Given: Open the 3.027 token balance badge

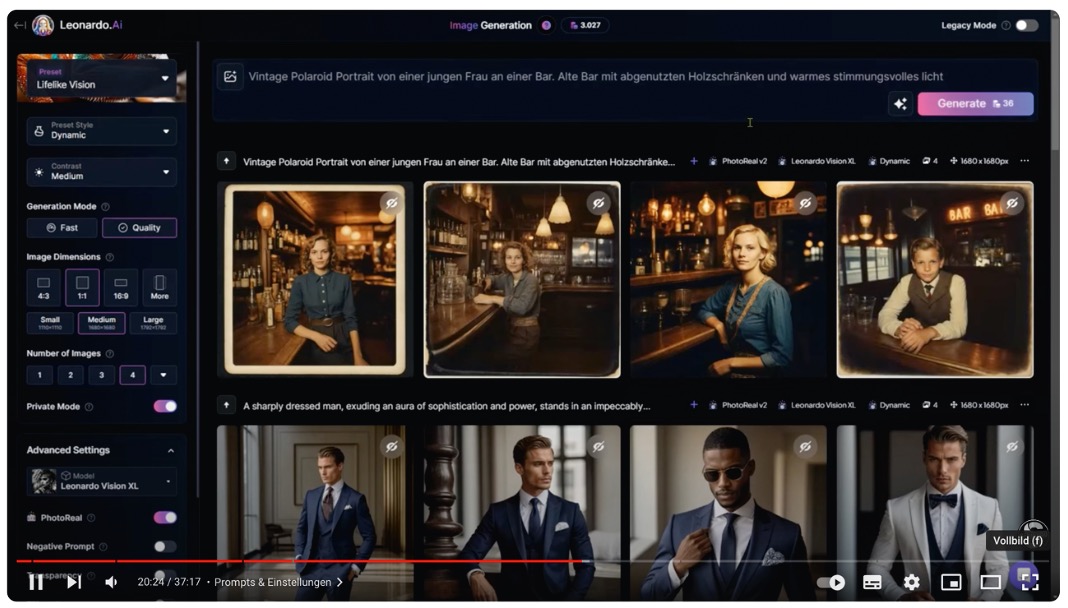Looking at the screenshot, I should [x=585, y=25].
